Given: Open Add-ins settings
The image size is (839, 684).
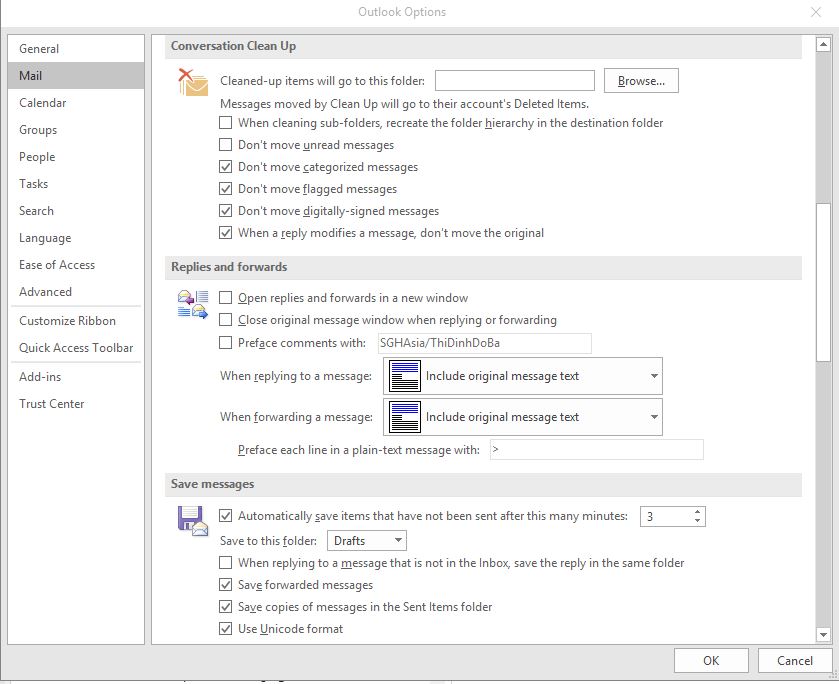Looking at the screenshot, I should pos(76,377).
